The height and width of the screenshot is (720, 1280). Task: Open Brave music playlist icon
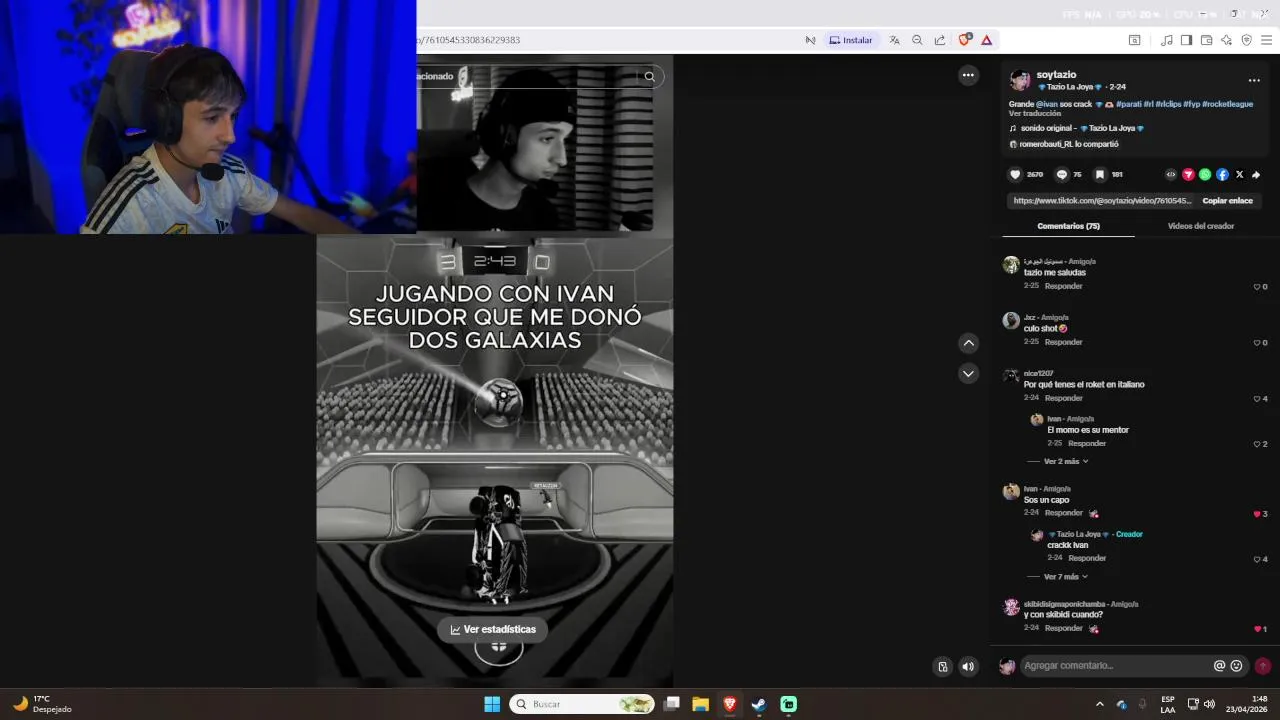[x=1166, y=40]
